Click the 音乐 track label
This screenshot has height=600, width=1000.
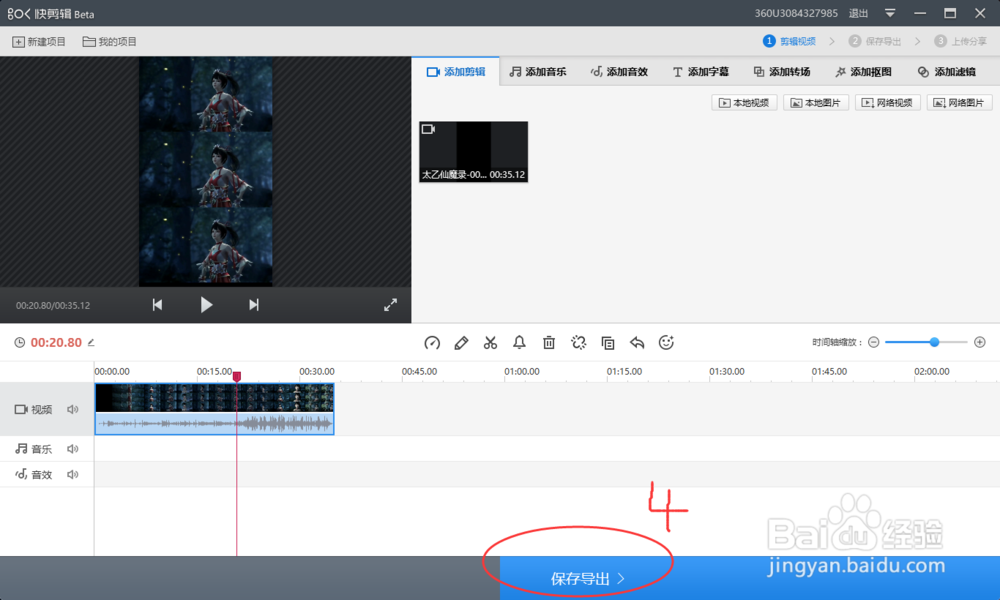[34, 449]
